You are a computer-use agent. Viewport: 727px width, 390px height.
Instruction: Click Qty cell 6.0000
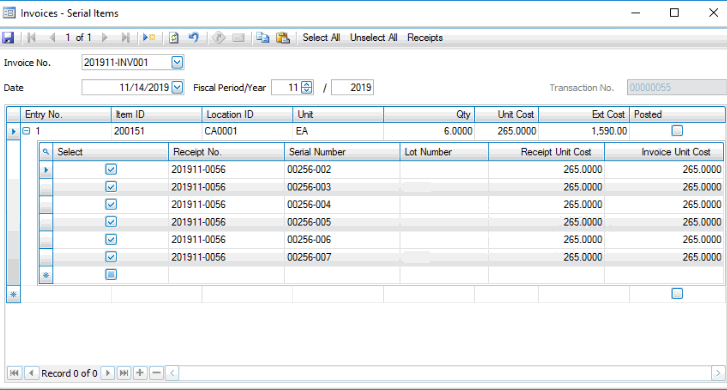(429, 131)
